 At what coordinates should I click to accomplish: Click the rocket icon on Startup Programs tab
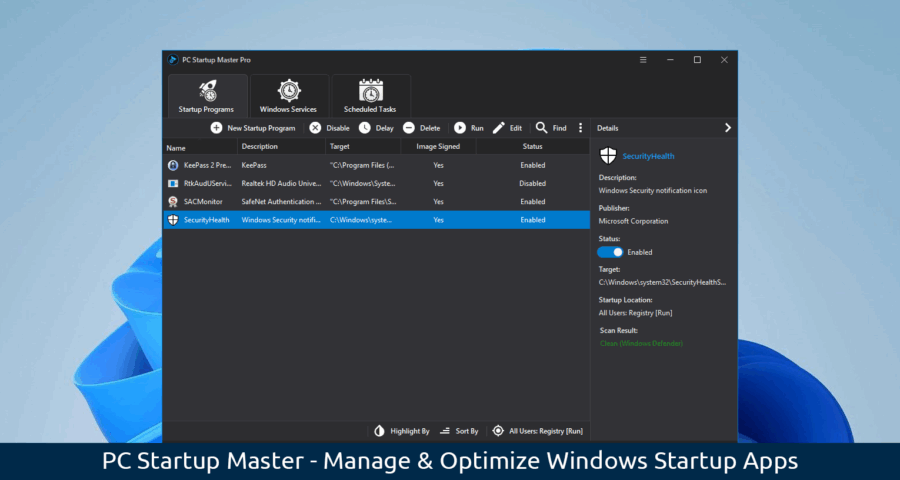[x=208, y=90]
